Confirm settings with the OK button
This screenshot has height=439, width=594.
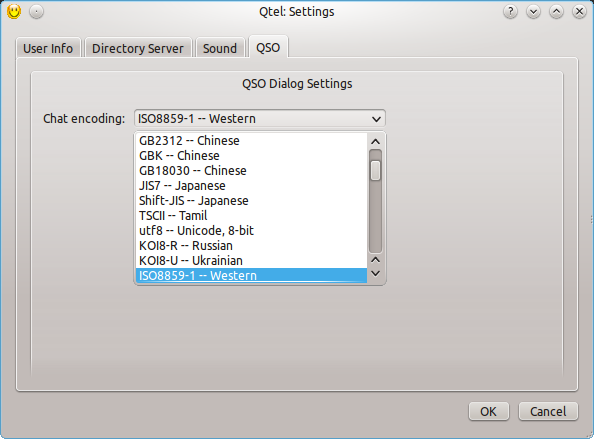coord(489,411)
